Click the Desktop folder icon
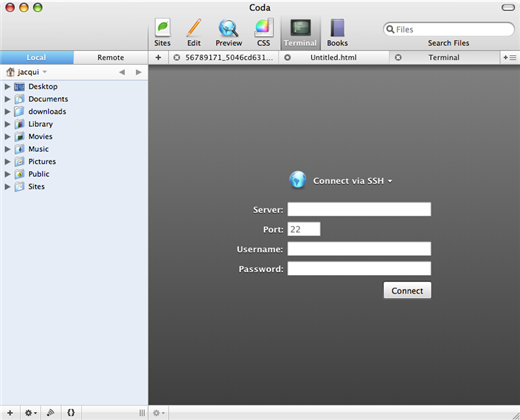This screenshot has height=420, width=520. click(x=19, y=87)
